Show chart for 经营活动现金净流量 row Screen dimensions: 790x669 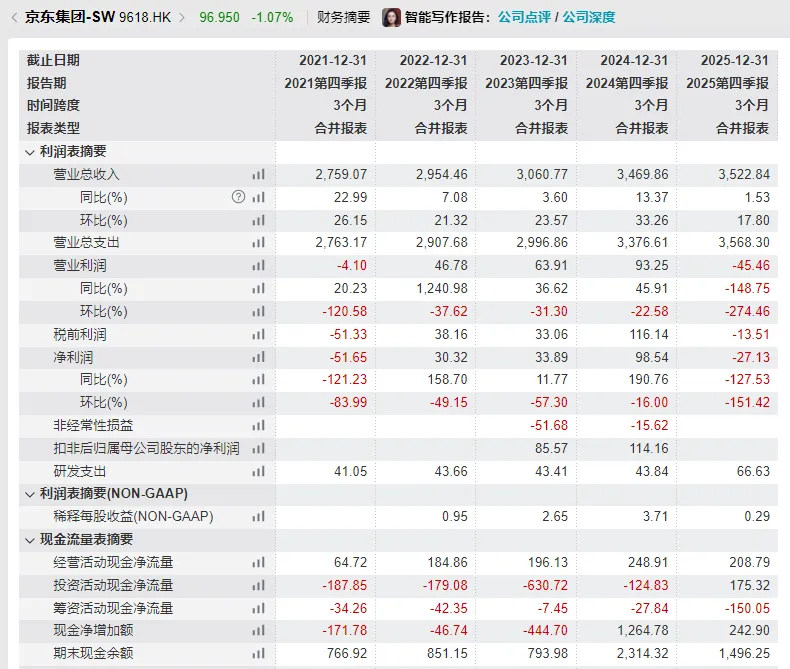258,562
